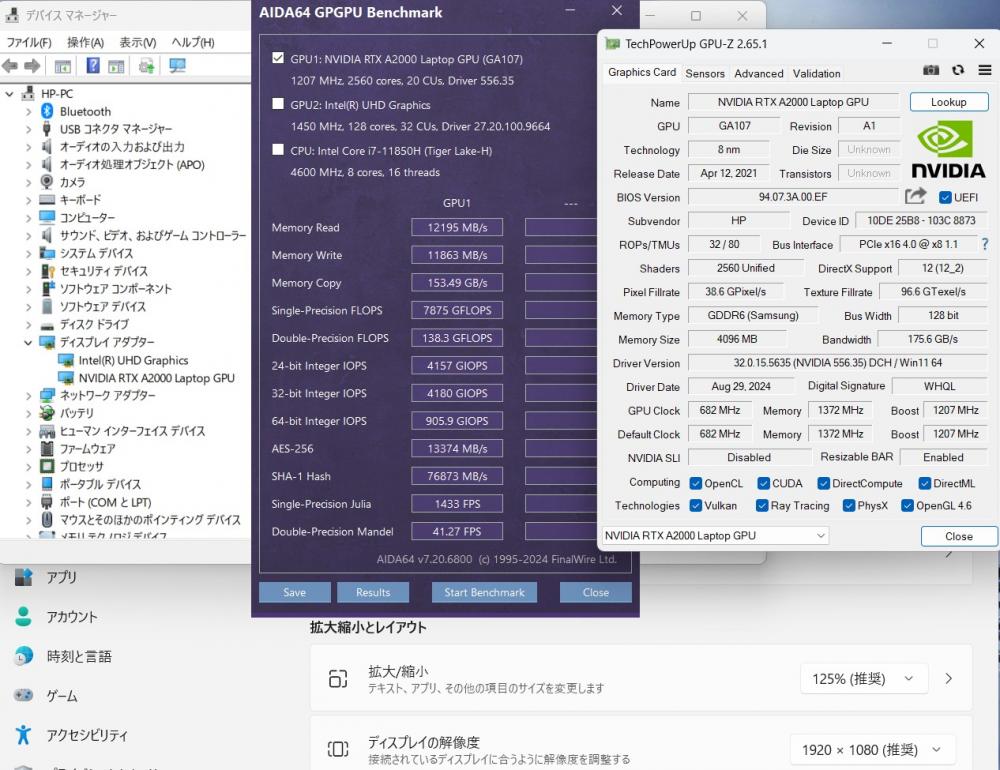The image size is (1000, 770).
Task: Click the Results button in AIDA64
Action: click(x=373, y=592)
